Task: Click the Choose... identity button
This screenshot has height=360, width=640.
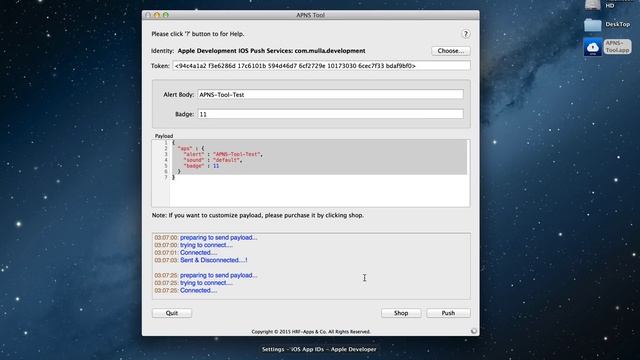Action: [x=451, y=51]
